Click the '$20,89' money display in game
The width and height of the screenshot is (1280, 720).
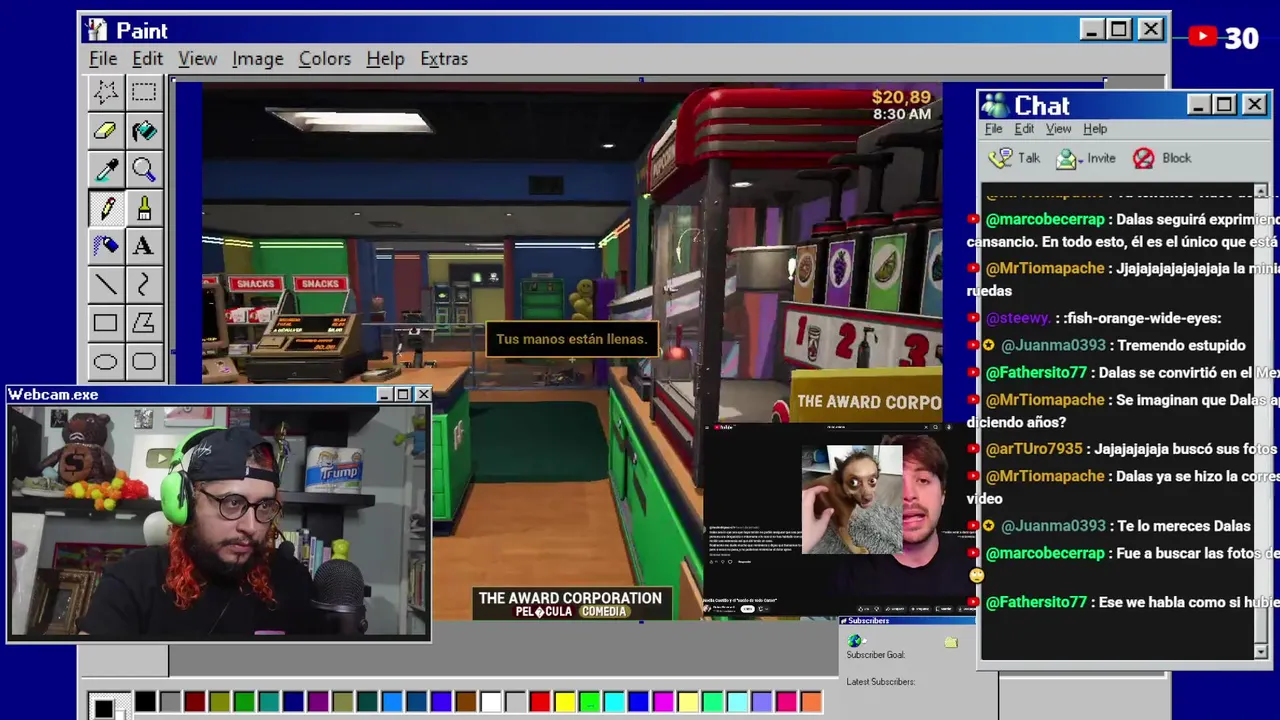pos(901,97)
